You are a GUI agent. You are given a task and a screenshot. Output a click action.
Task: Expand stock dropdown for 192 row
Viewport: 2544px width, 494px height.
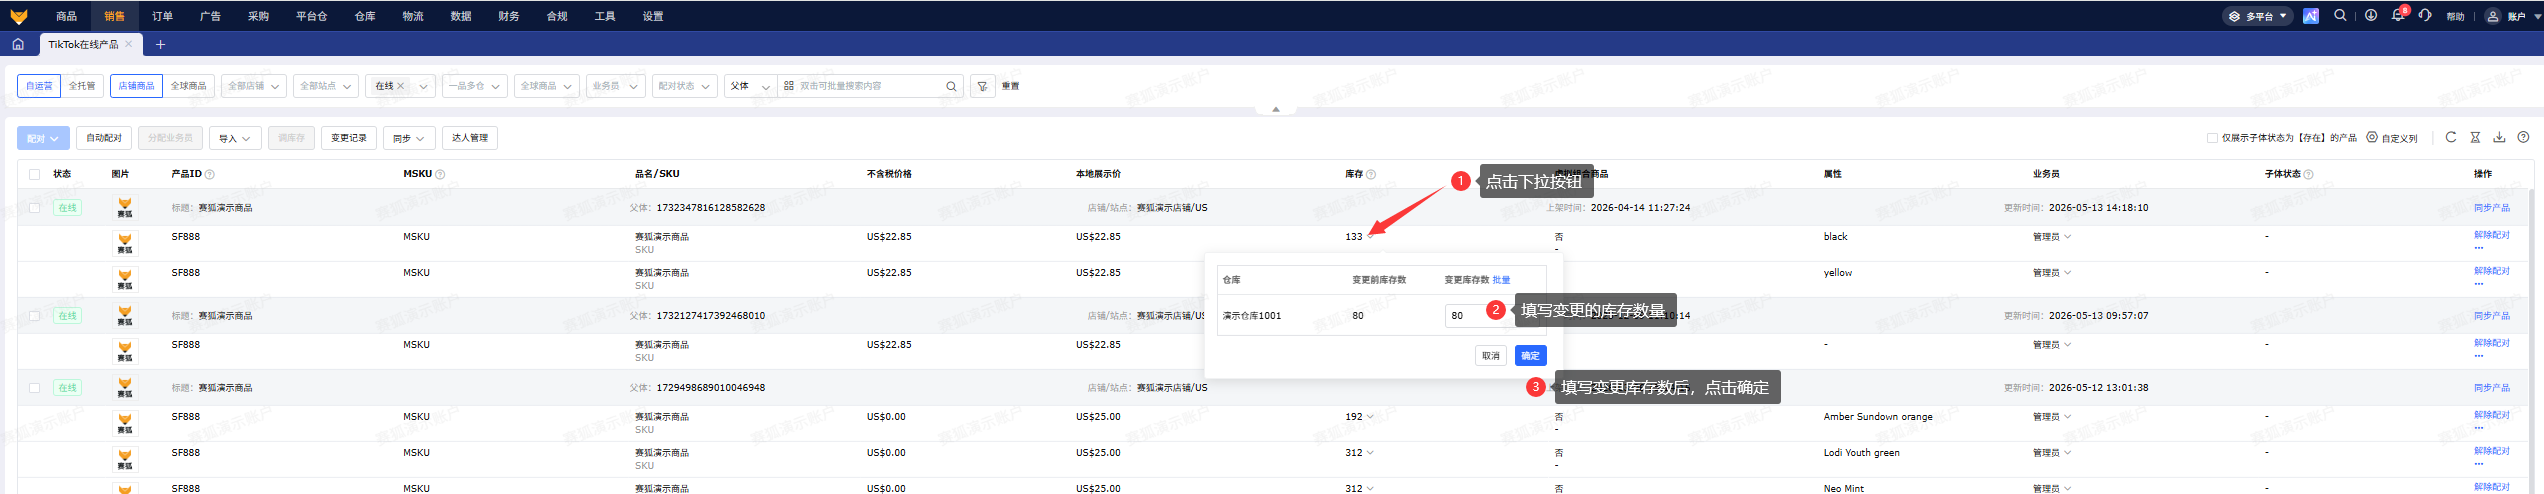click(x=1370, y=417)
